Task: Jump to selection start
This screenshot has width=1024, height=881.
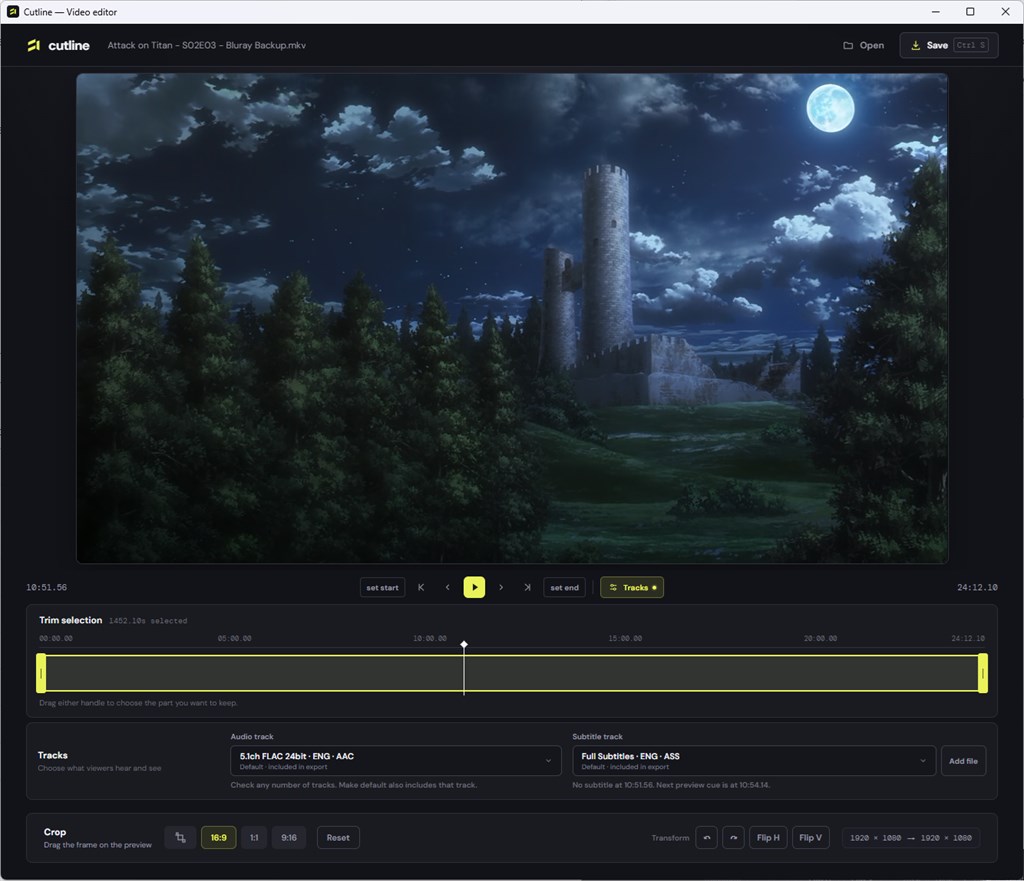Action: click(x=421, y=587)
